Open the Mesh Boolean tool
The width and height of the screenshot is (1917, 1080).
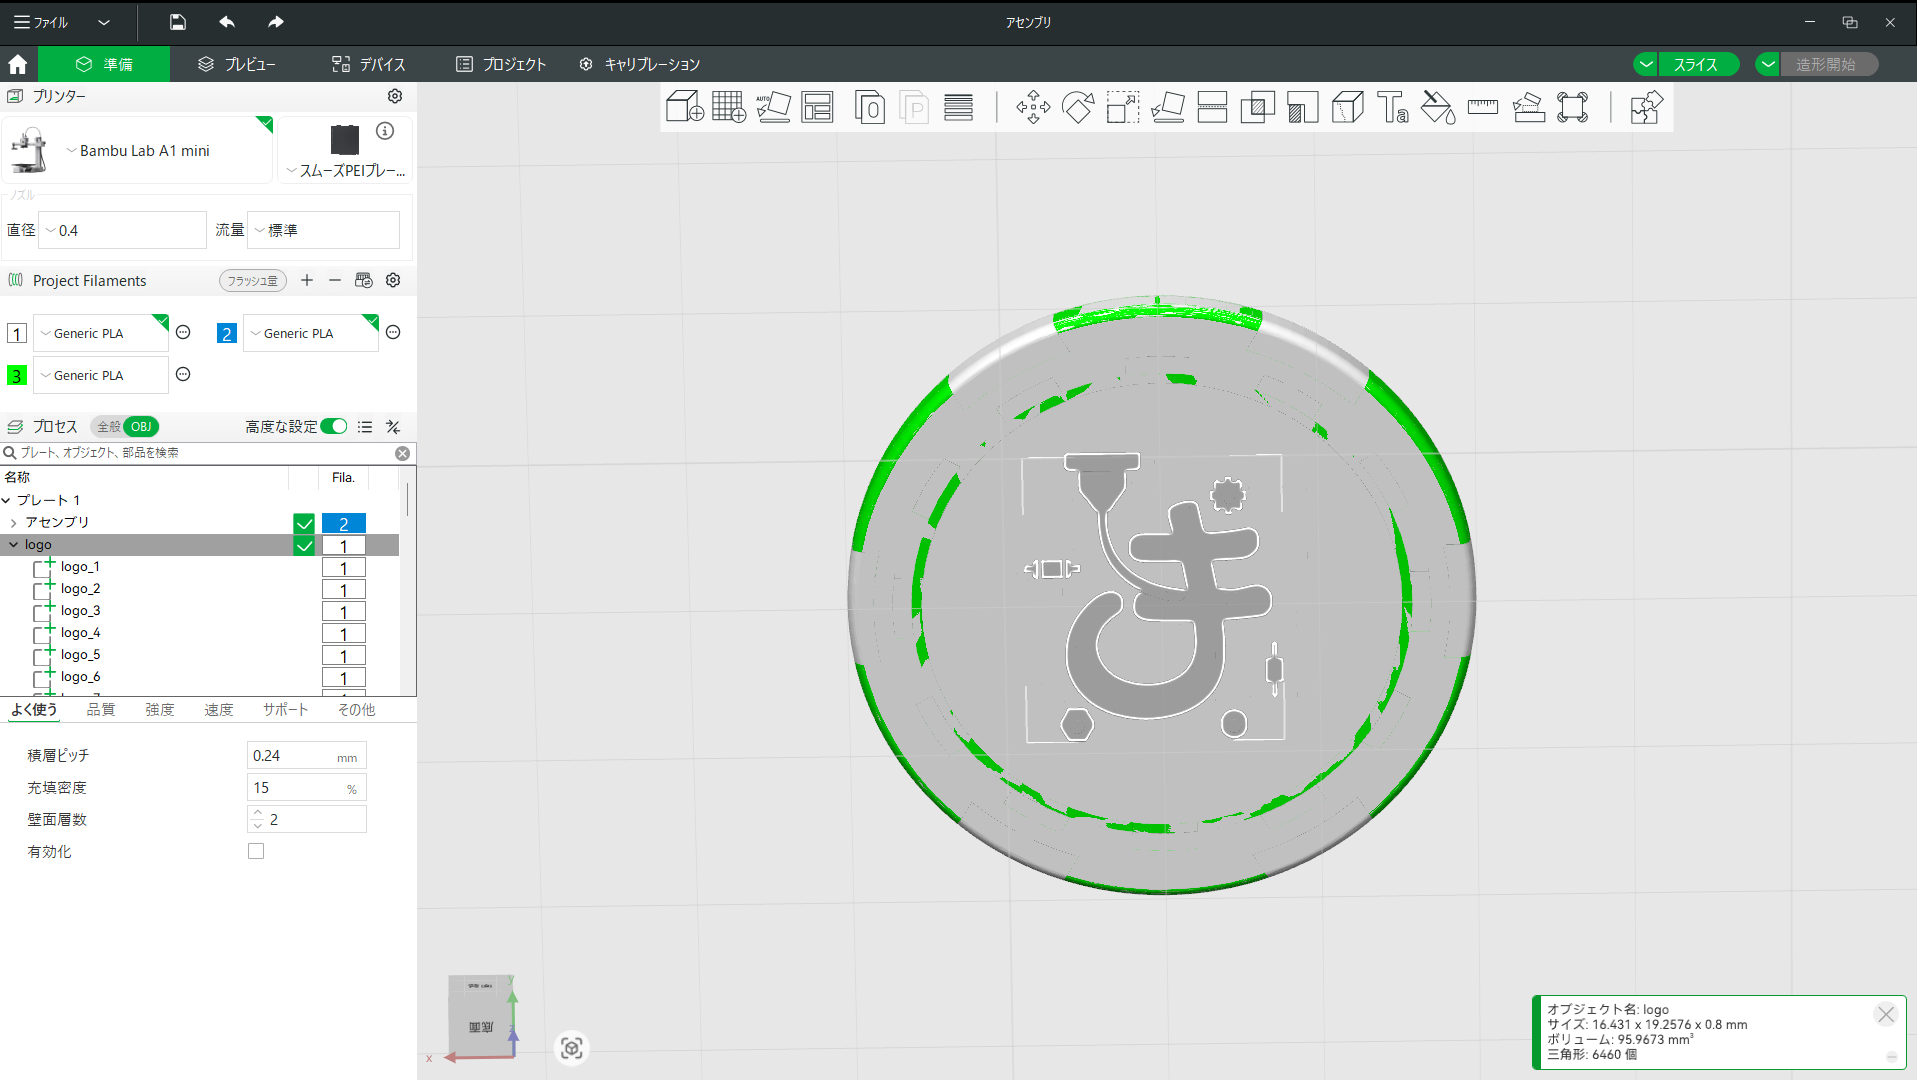pyautogui.click(x=1257, y=107)
